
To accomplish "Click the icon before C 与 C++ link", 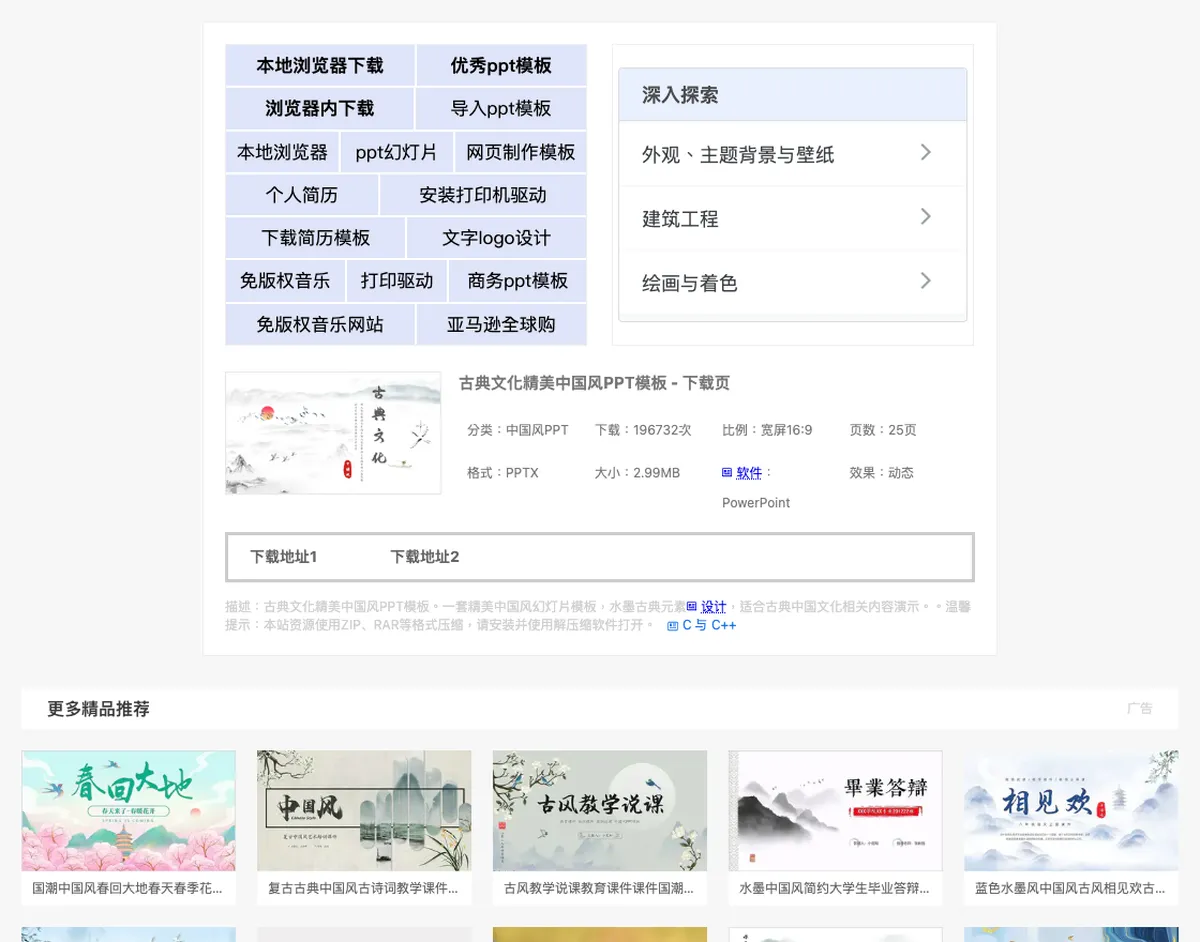I will click(x=673, y=625).
